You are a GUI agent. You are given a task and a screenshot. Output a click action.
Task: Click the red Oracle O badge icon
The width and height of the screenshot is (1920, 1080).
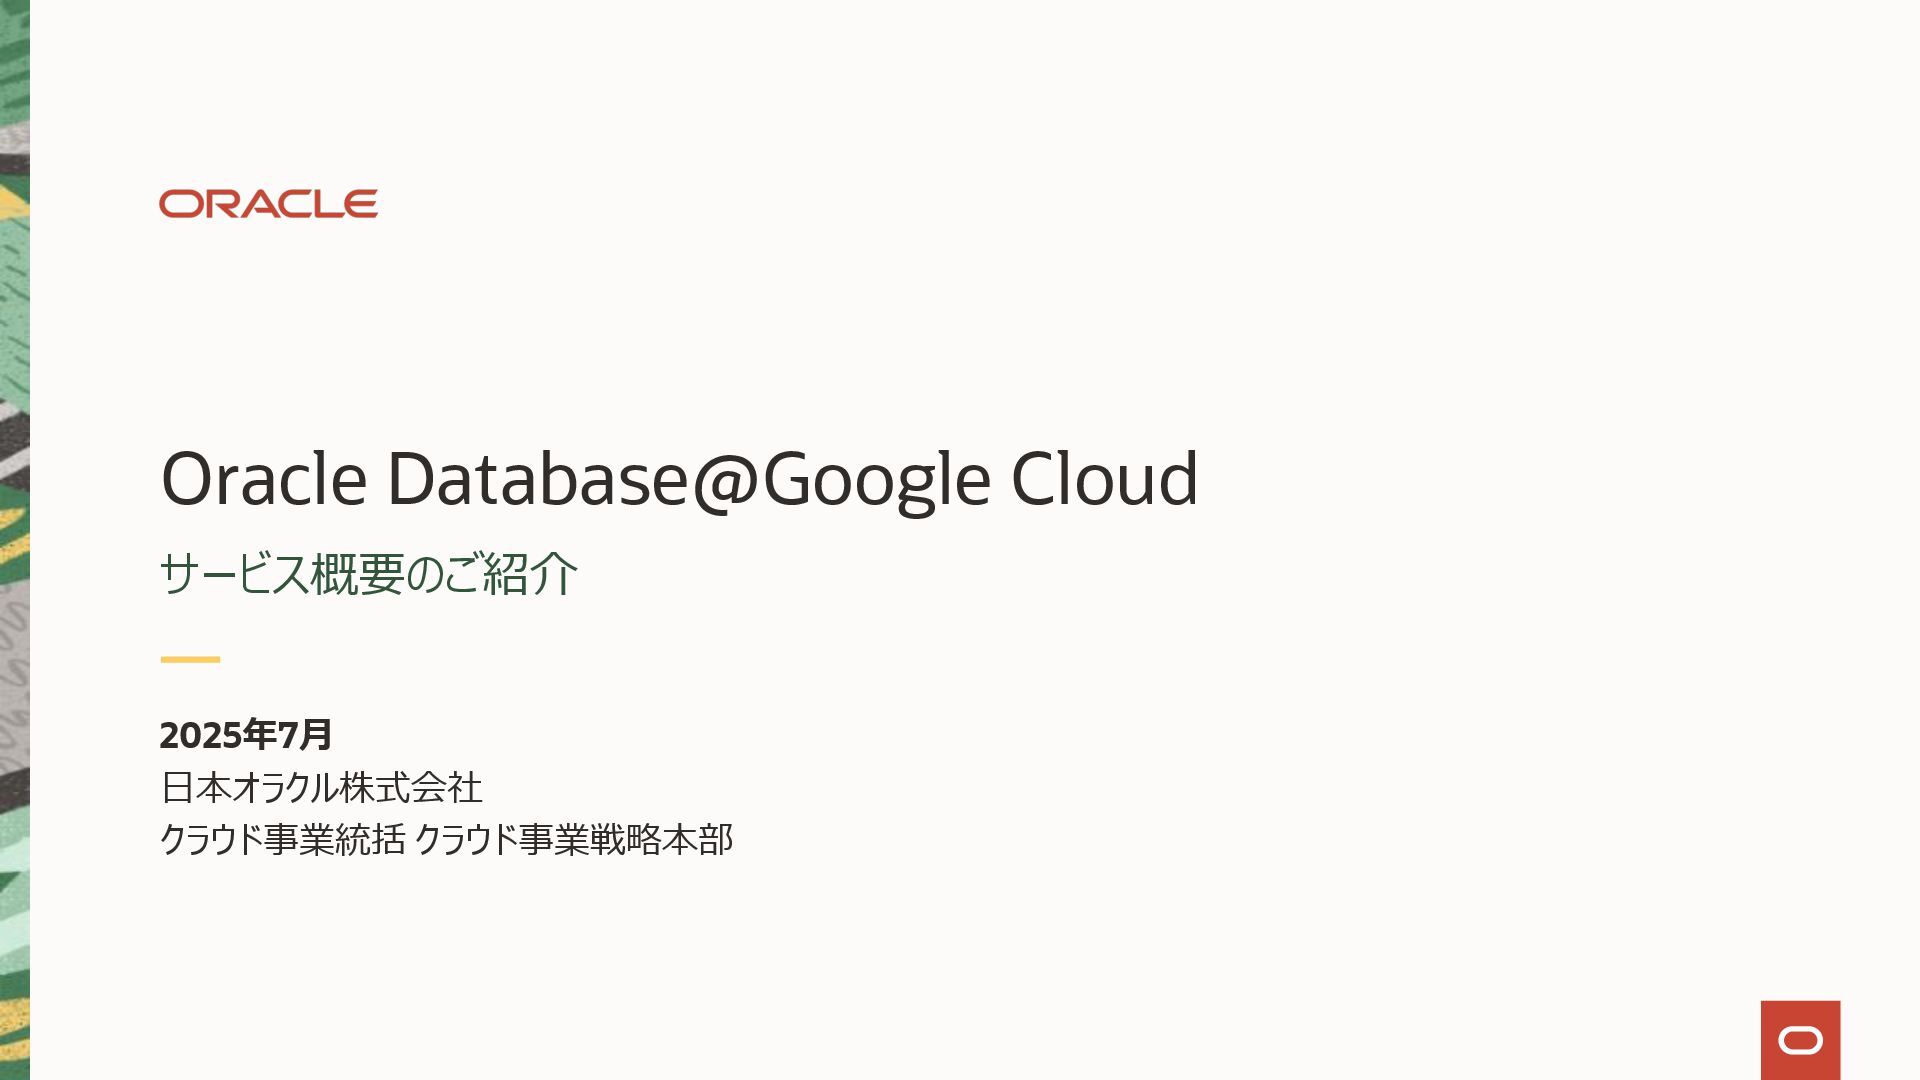click(1800, 1040)
